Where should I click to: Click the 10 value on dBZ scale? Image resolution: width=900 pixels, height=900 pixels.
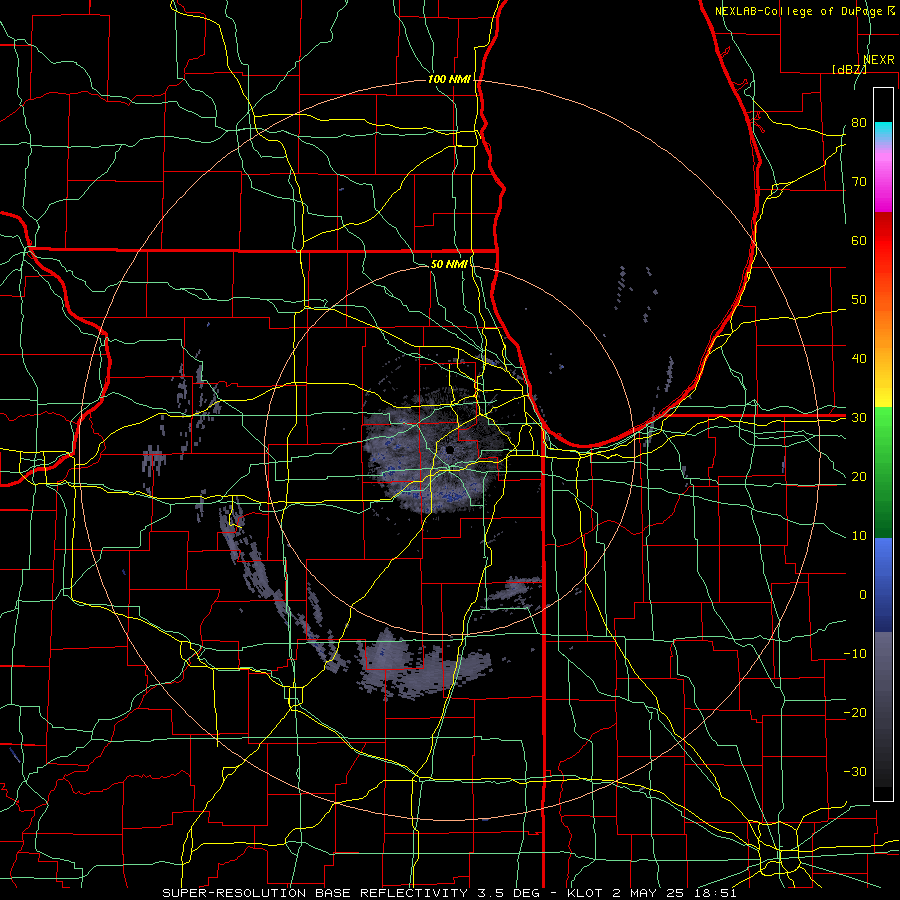859,536
